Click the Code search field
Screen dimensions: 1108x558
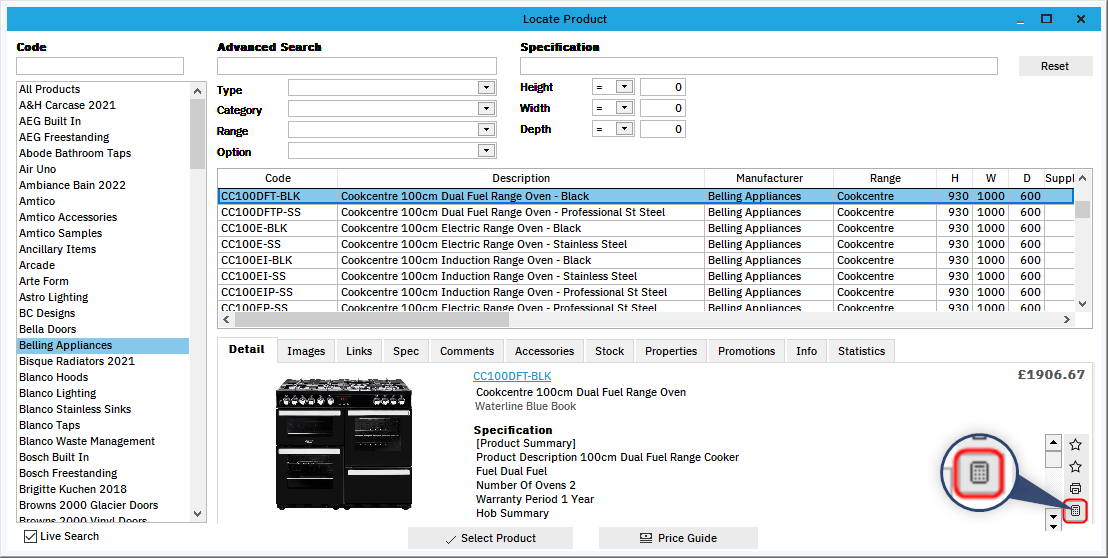[100, 66]
